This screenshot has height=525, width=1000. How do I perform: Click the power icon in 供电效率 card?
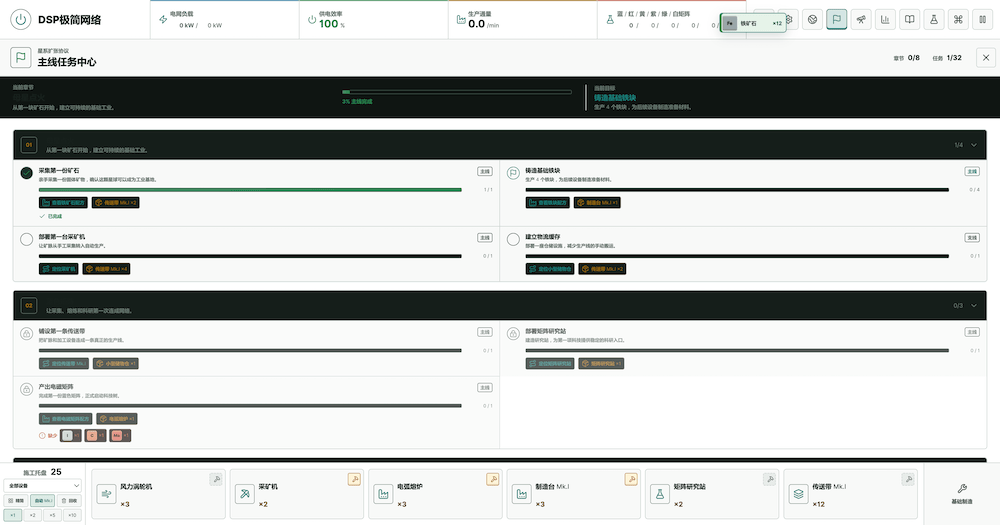pos(312,20)
